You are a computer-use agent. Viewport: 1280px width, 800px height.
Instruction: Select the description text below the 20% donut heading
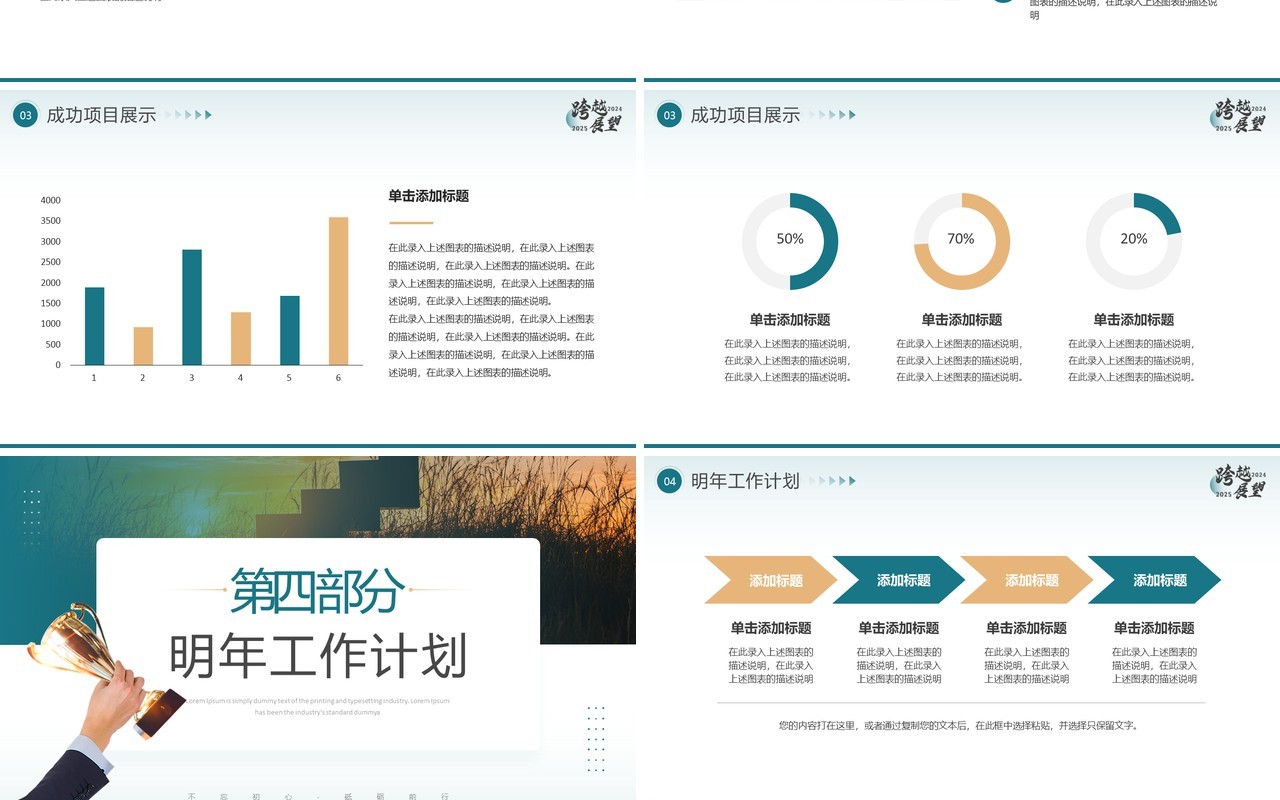(x=1134, y=361)
